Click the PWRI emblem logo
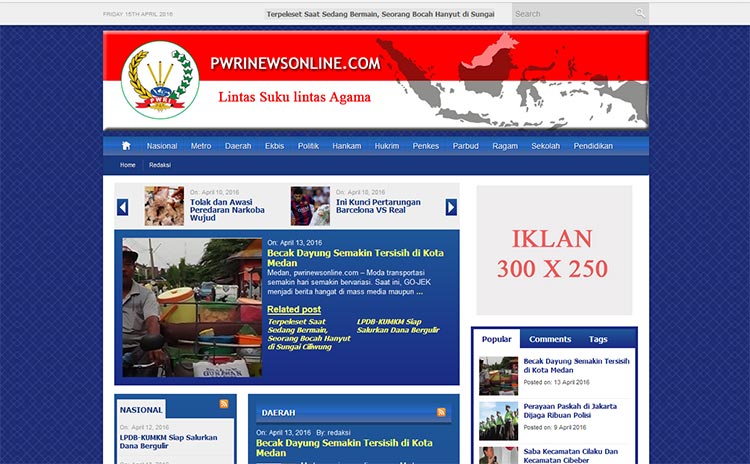Screen dimensions: 750x464 153,80
